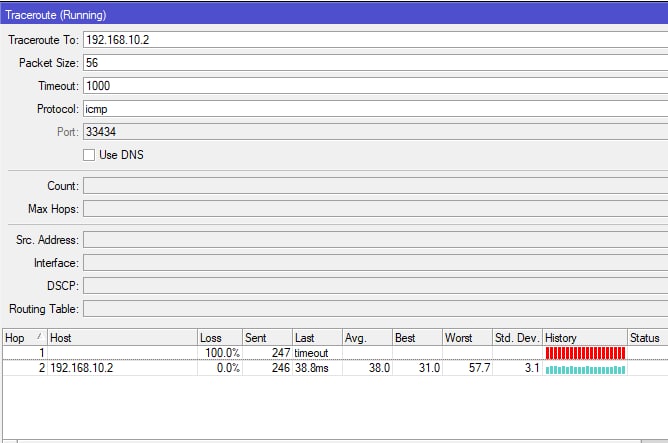Pick the Routing Table field
The image size is (668, 443).
(x=375, y=309)
